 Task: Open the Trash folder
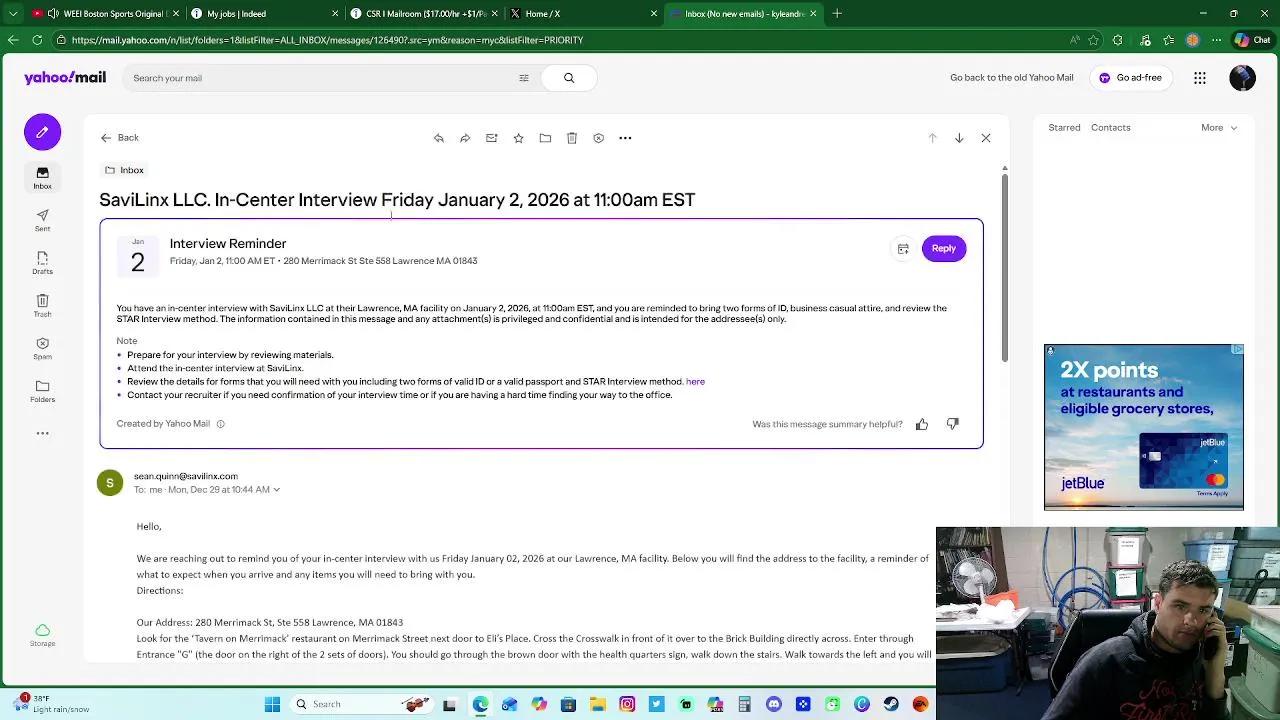(x=42, y=306)
